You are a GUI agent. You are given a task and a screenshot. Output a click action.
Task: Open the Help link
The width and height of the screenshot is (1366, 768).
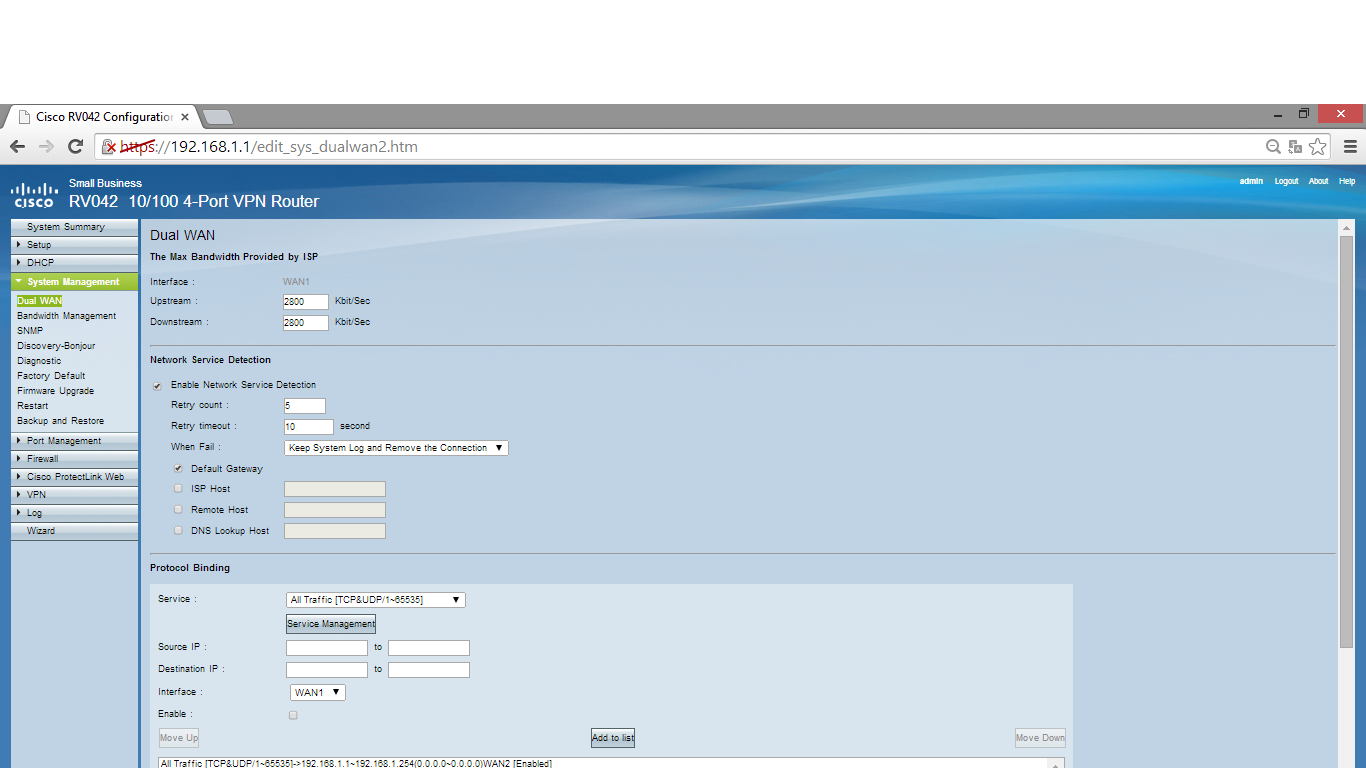[x=1347, y=181]
